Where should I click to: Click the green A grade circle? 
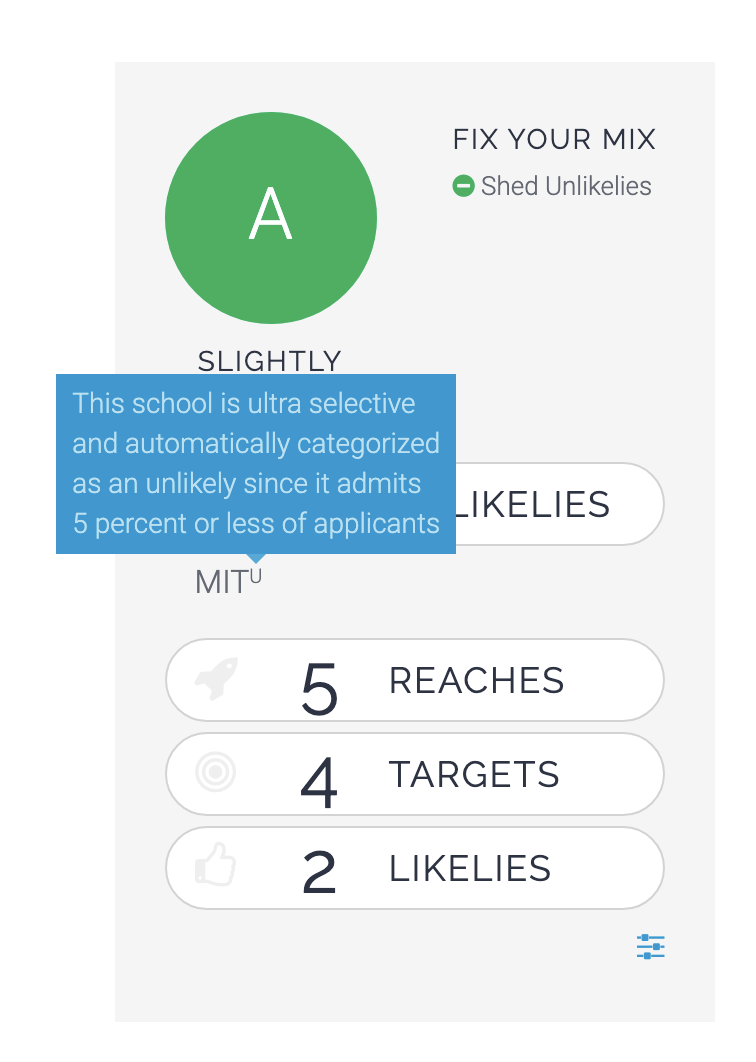point(271,217)
